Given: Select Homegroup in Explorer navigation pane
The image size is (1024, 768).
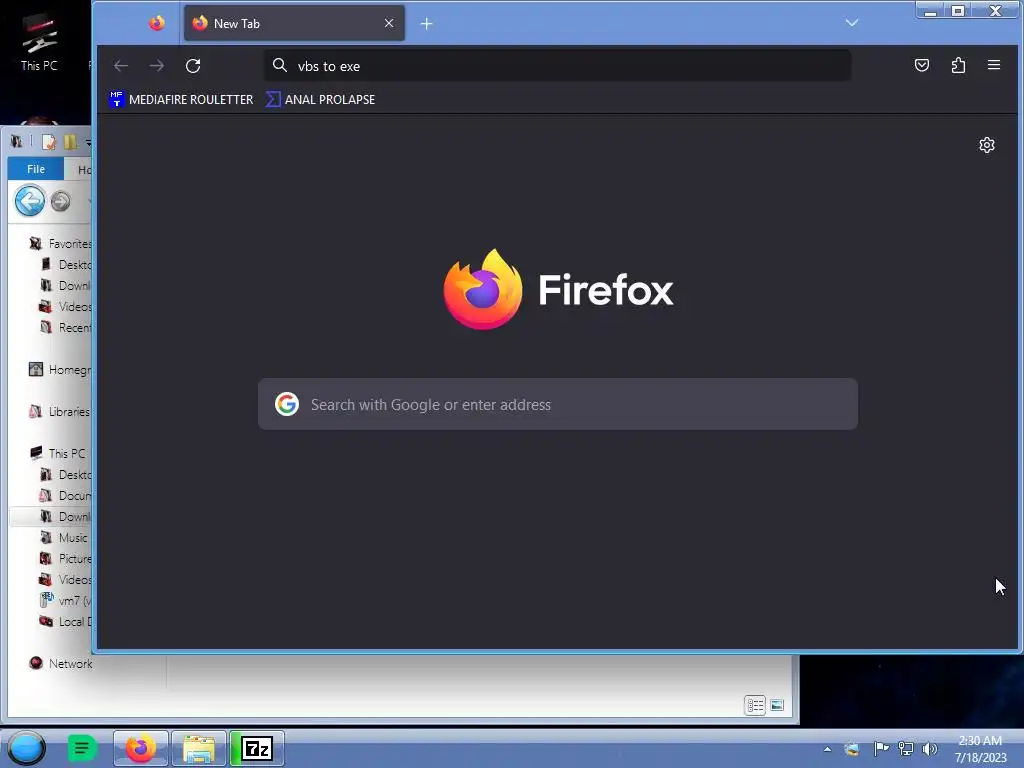Looking at the screenshot, I should click(60, 370).
